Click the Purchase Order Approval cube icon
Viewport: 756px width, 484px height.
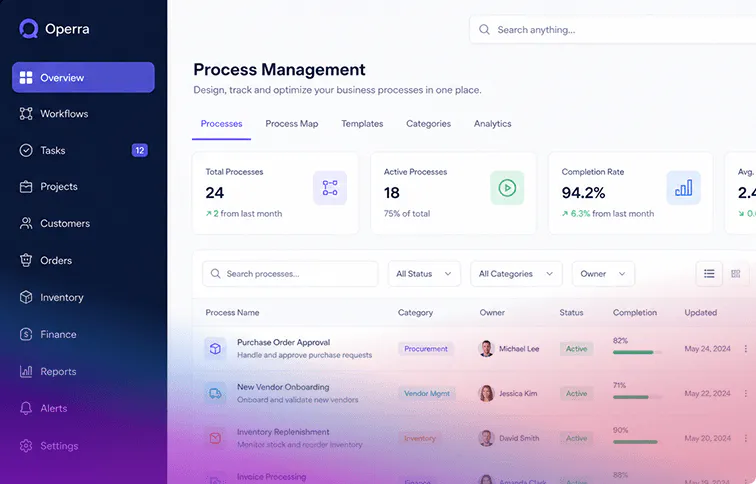(x=216, y=349)
